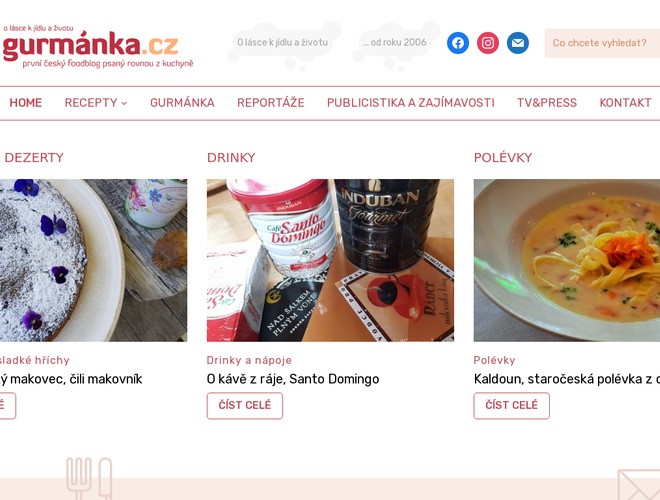Open the Gurmánka menu item
This screenshot has width=660, height=500.
point(182,103)
